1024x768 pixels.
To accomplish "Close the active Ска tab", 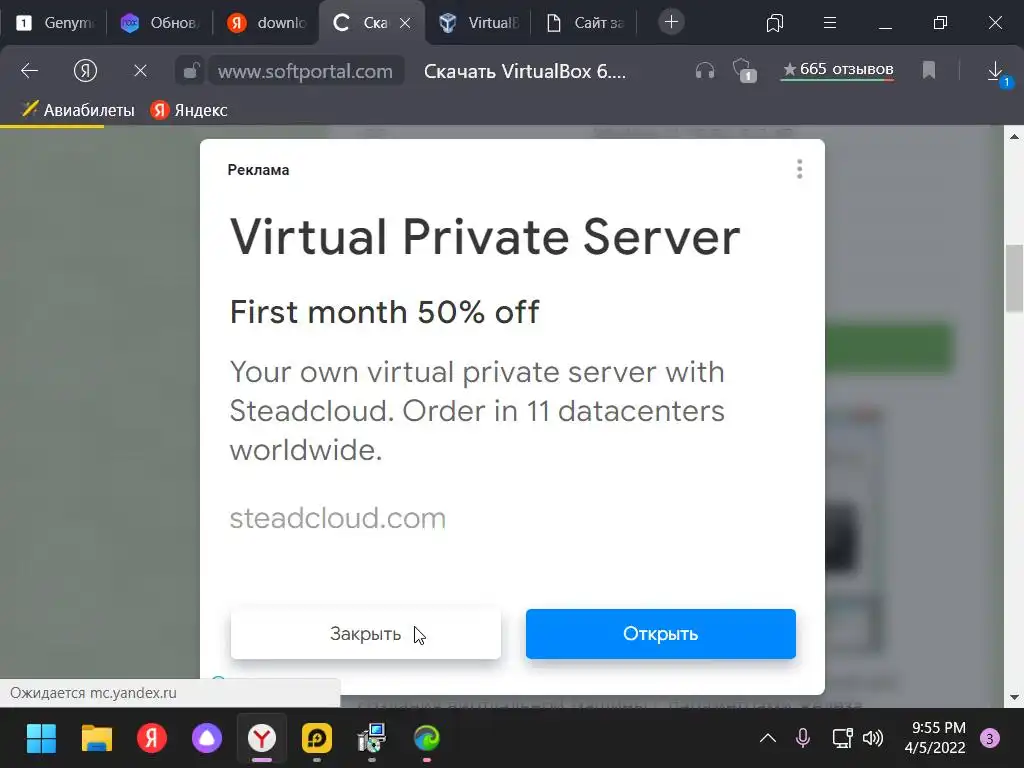I will [405, 23].
